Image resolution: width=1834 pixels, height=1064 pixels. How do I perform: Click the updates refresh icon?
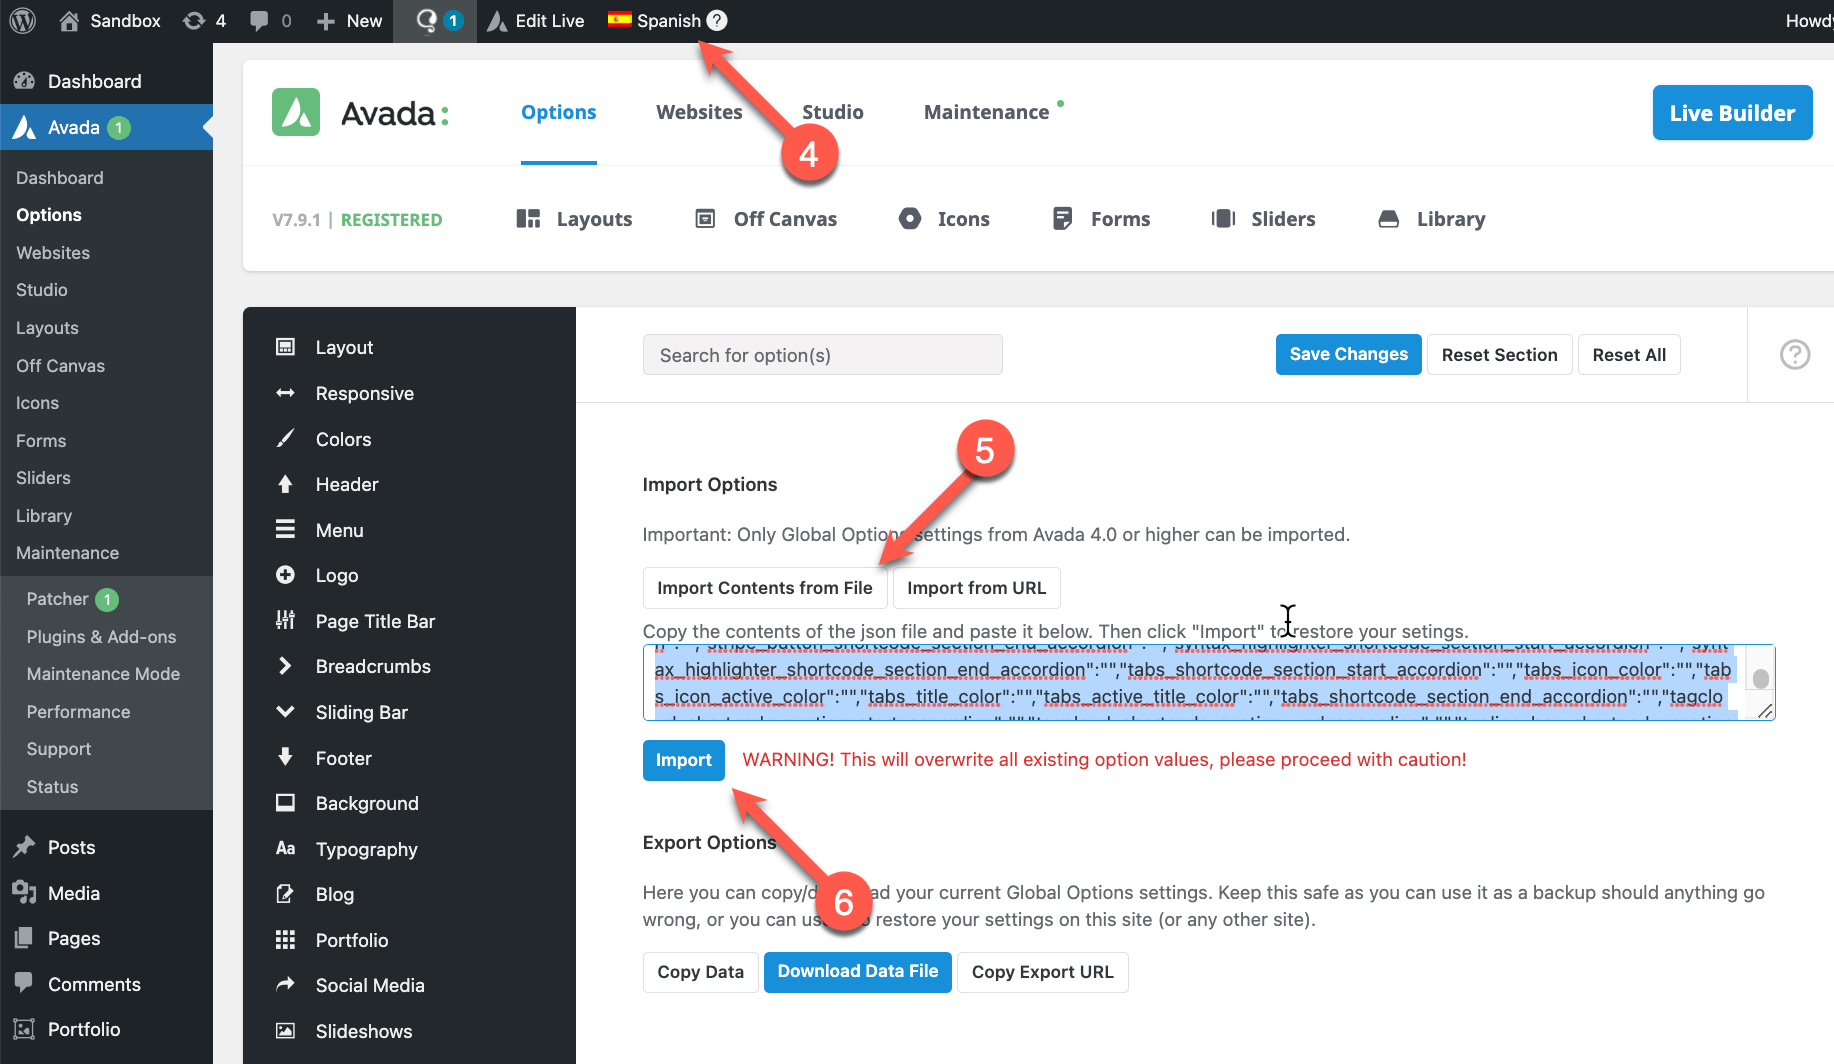pyautogui.click(x=194, y=20)
